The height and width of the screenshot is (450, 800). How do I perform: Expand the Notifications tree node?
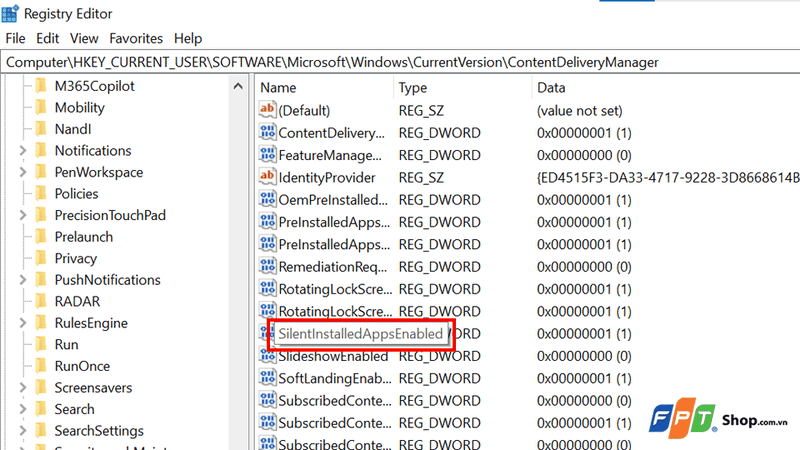point(23,151)
